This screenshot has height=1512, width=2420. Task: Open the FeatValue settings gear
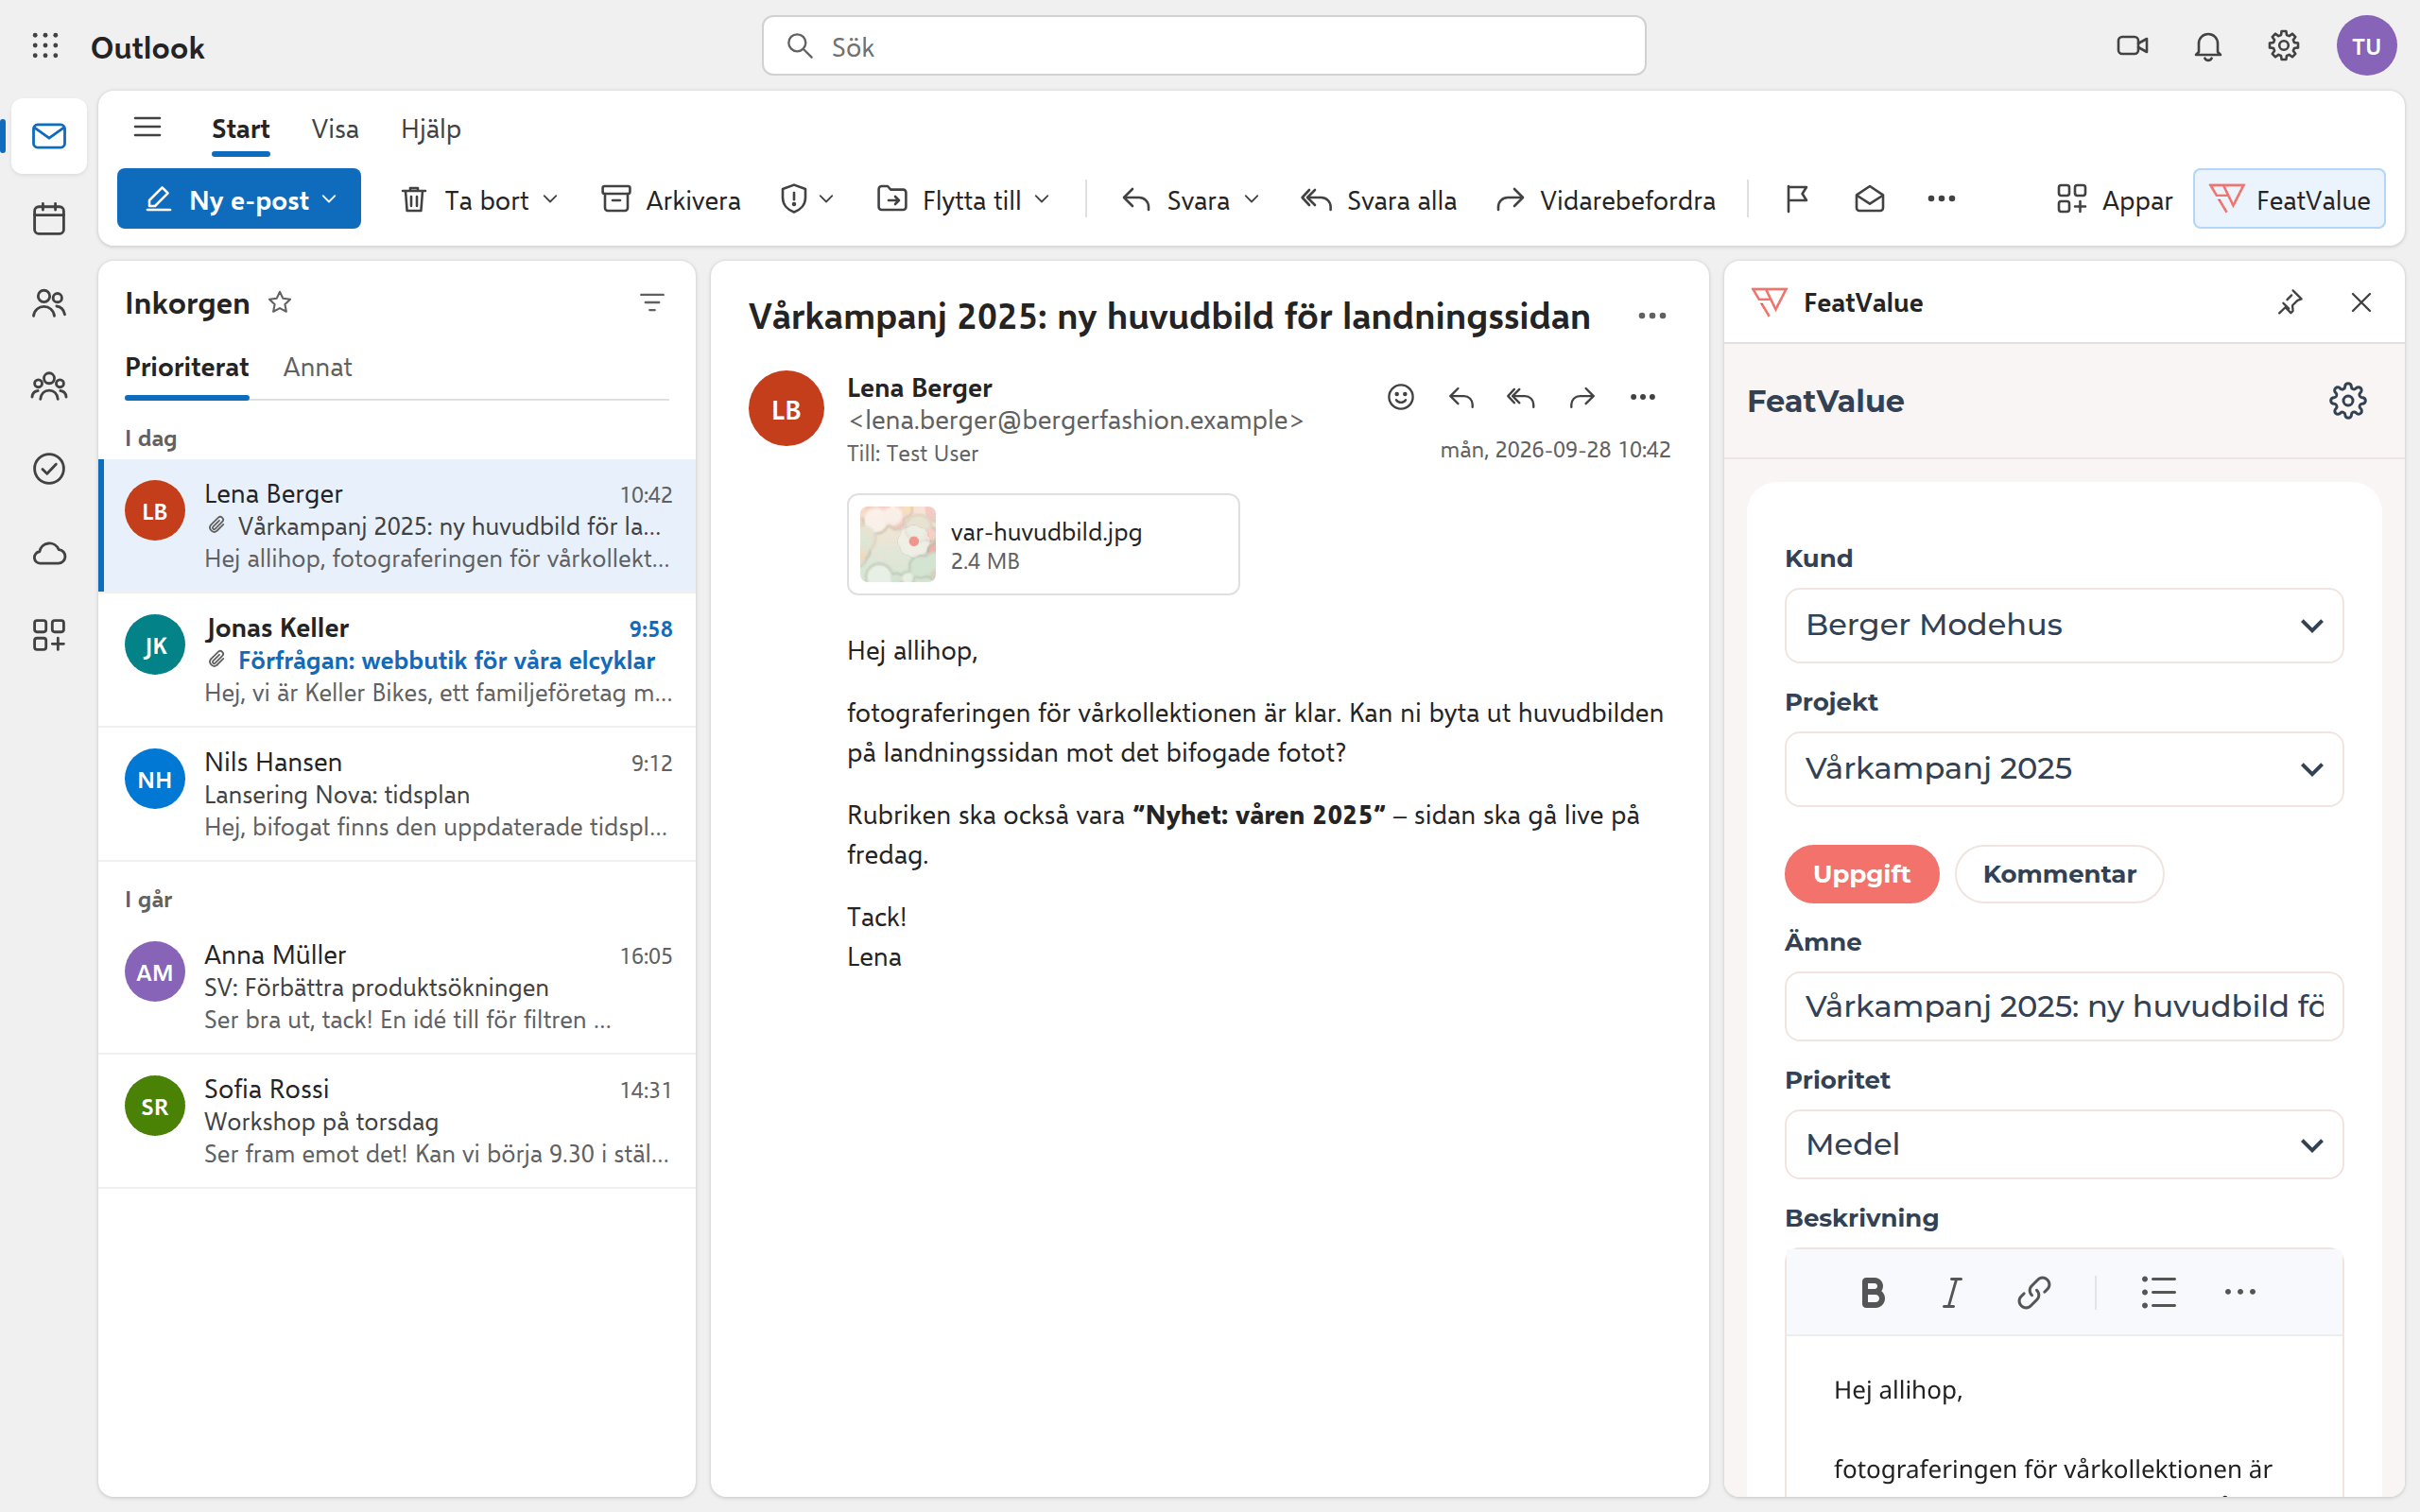2347,401
